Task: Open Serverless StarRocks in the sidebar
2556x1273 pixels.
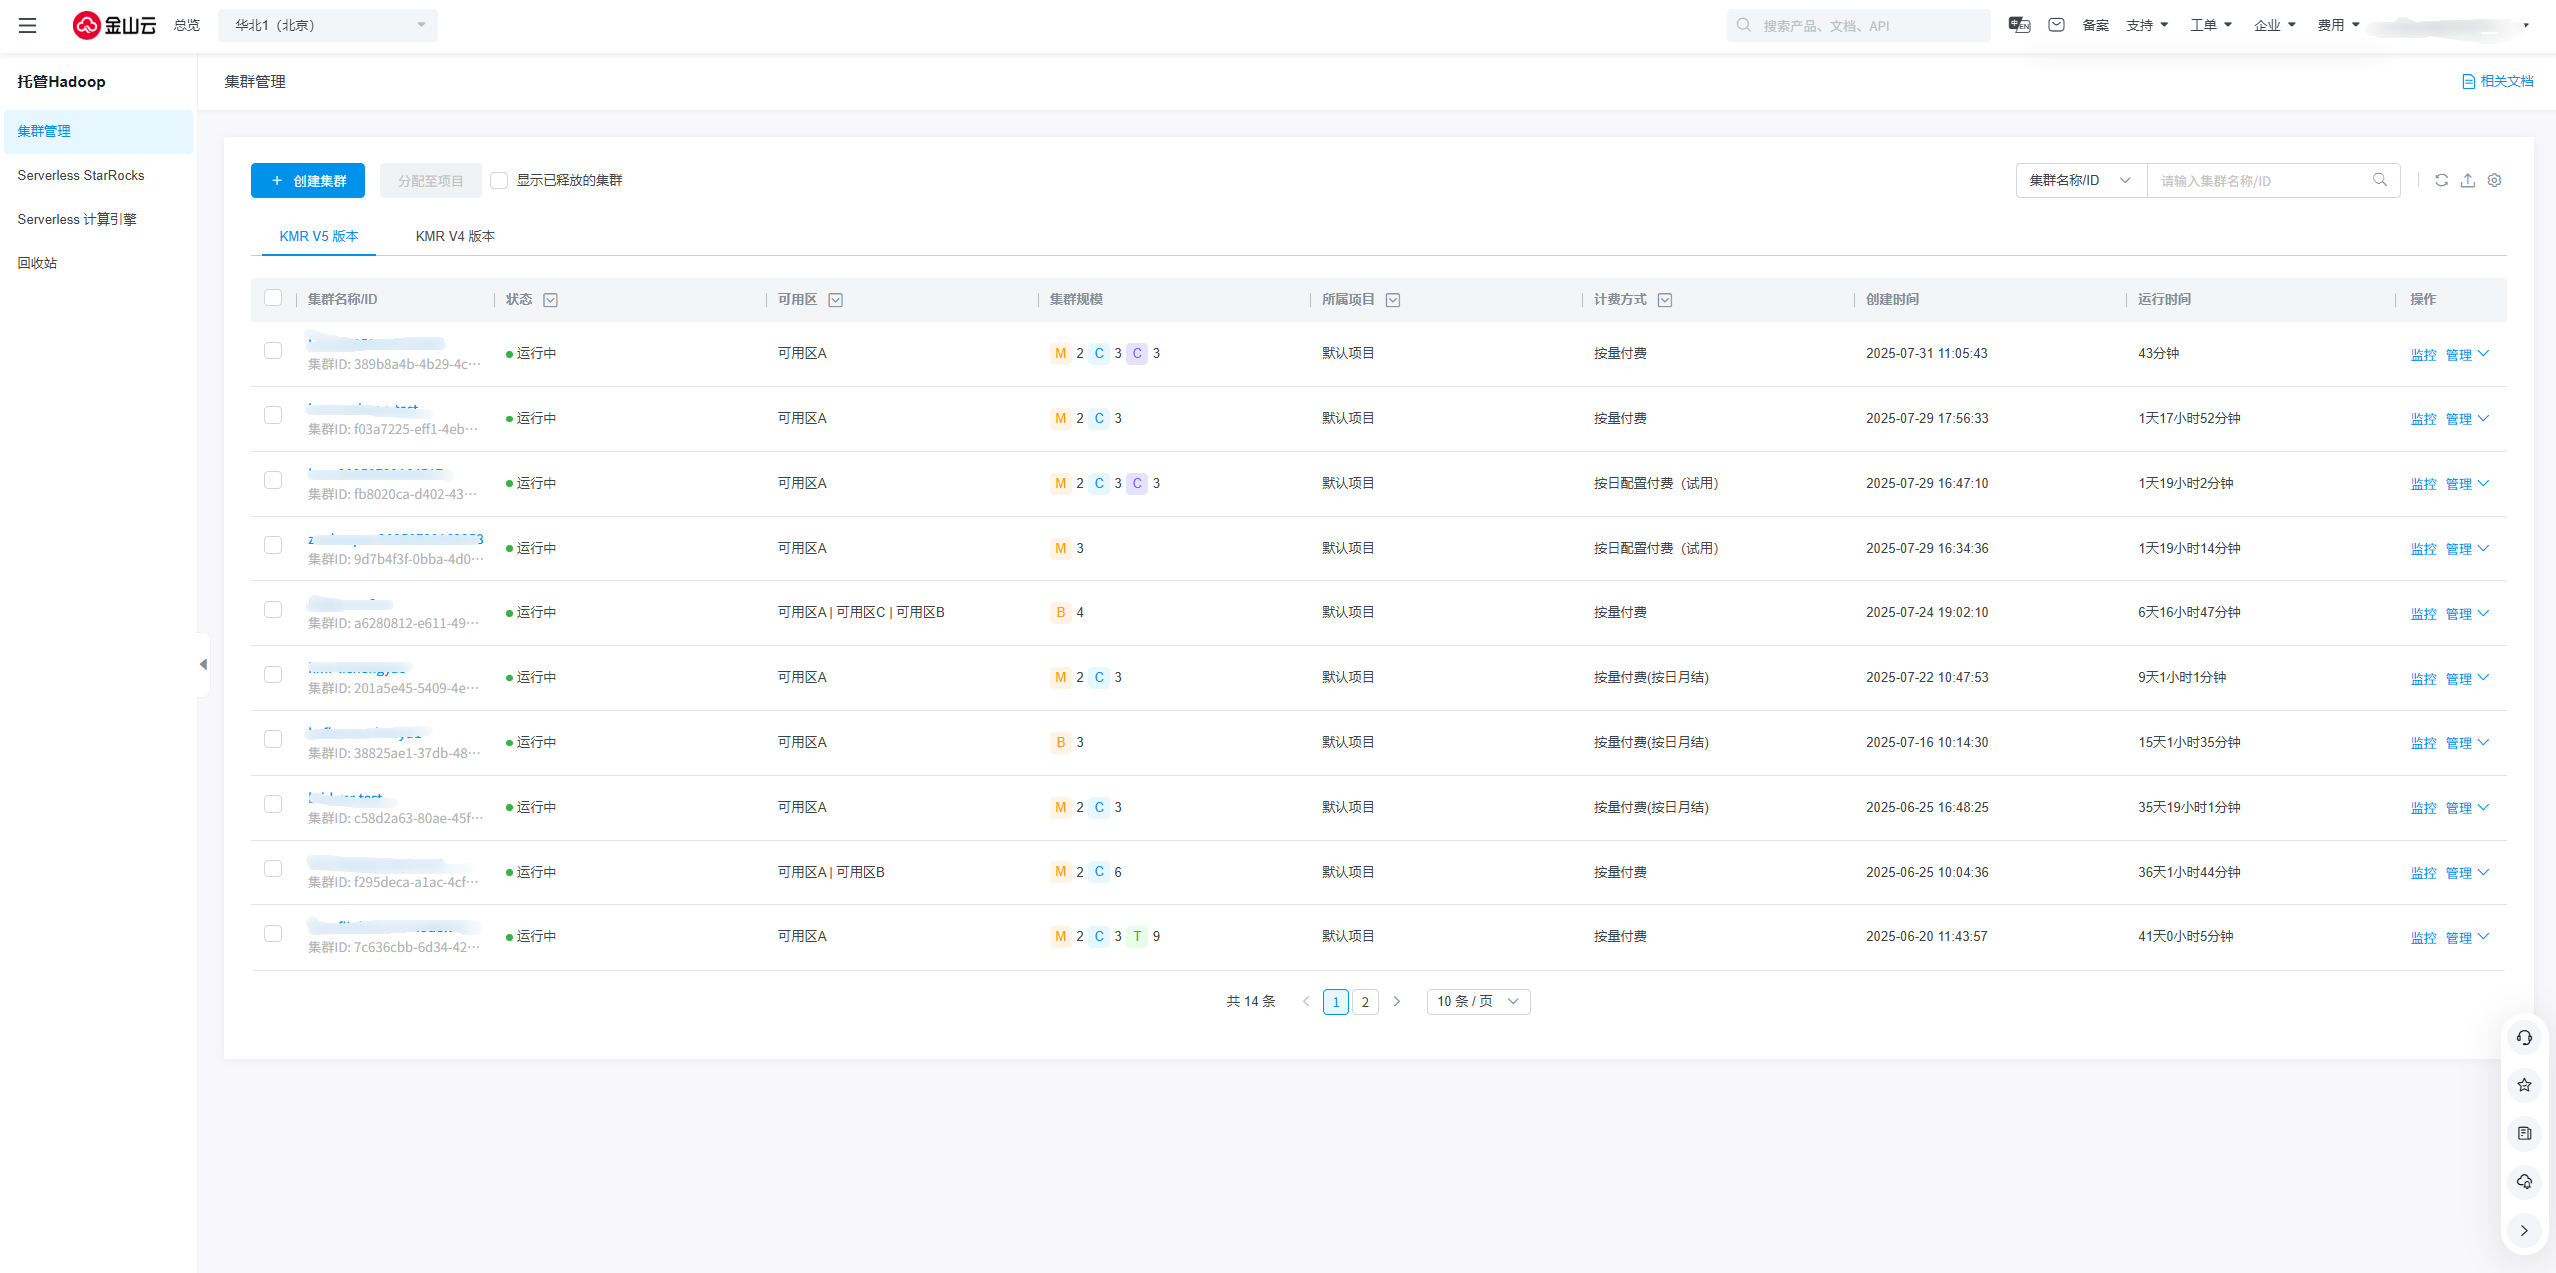Action: tap(81, 175)
